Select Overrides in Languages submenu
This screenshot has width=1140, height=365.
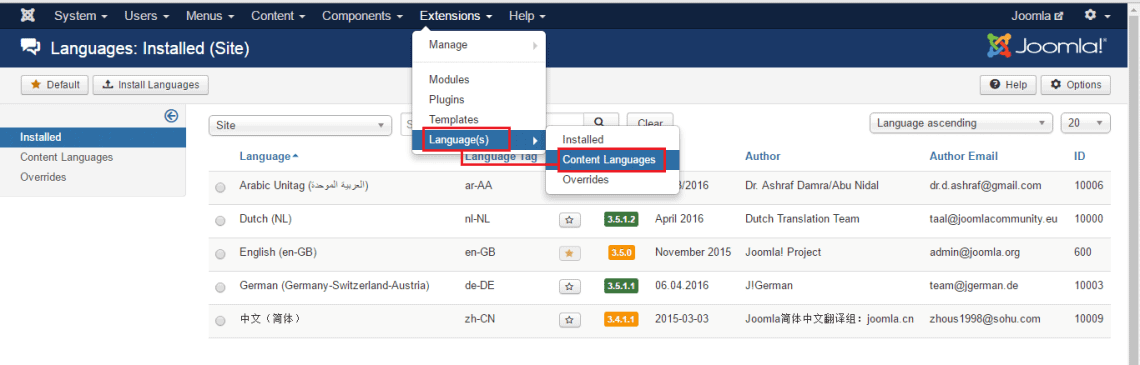[x=612, y=179]
